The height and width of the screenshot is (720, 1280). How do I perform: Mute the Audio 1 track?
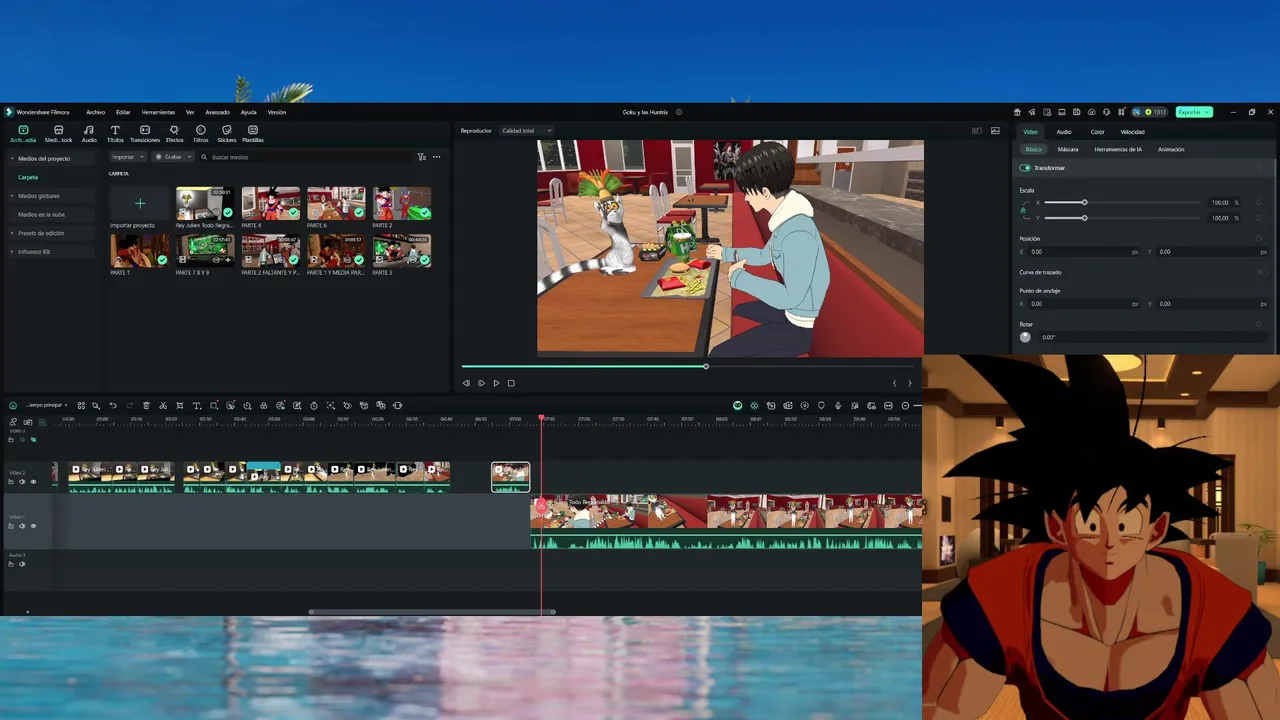click(22, 564)
